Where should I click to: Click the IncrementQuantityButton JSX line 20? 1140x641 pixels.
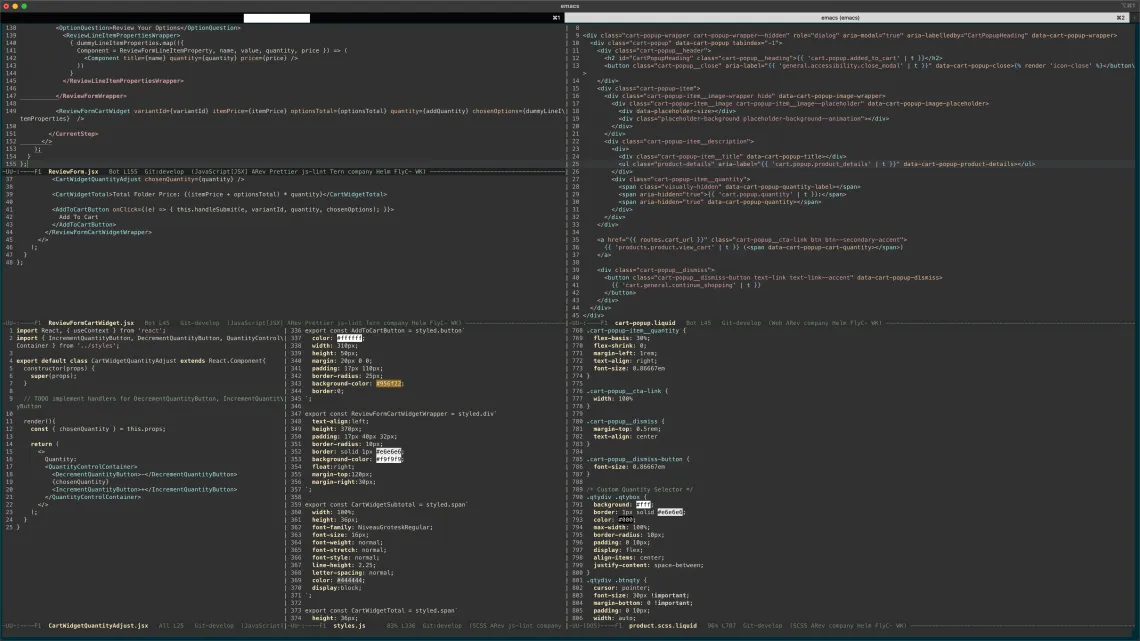point(144,489)
